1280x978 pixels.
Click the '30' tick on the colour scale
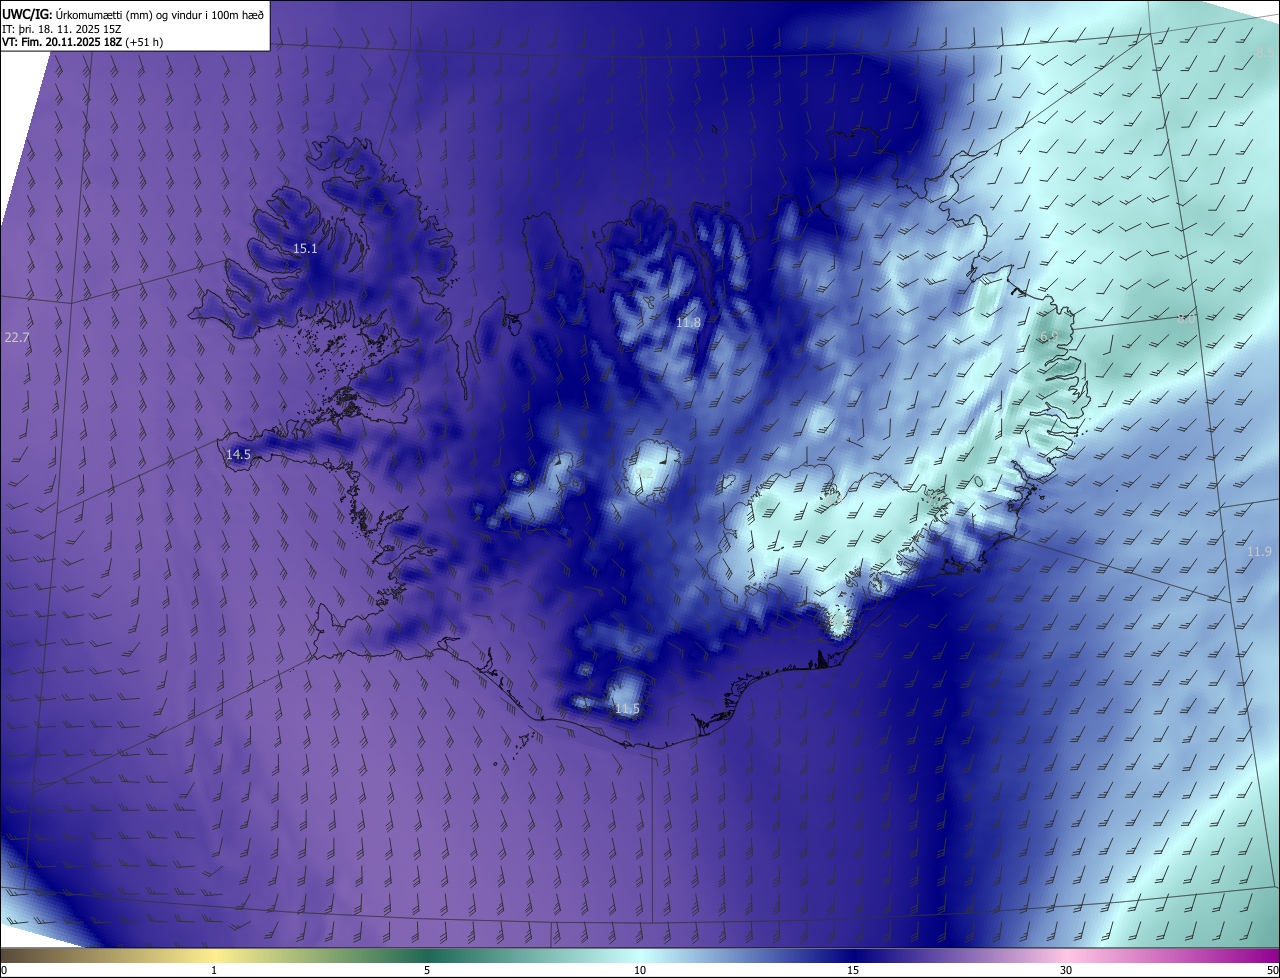pos(1066,970)
